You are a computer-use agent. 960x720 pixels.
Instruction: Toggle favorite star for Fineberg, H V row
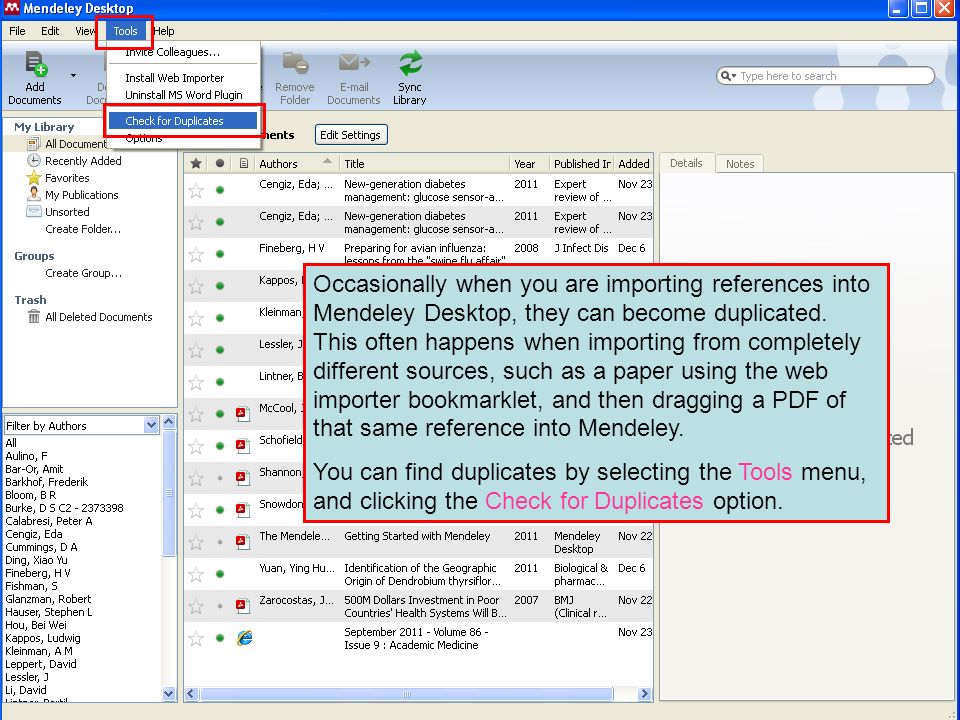(196, 255)
